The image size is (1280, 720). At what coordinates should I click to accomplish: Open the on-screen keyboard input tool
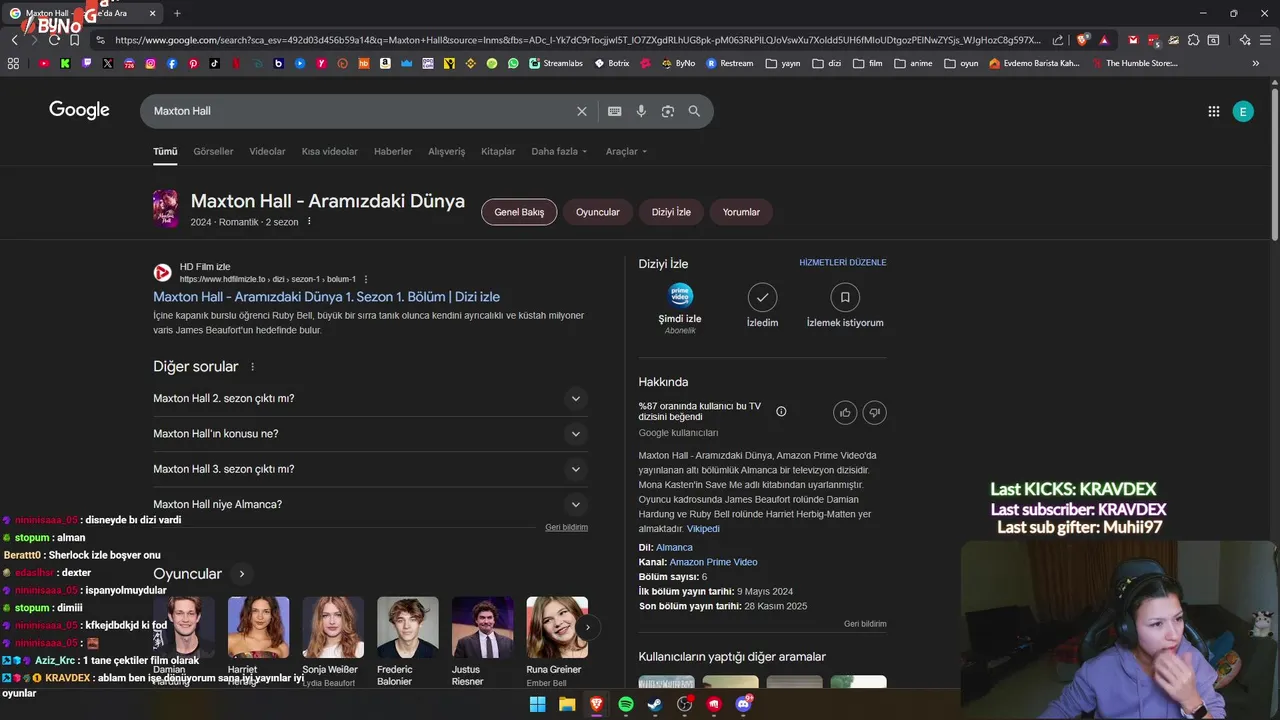(x=614, y=111)
